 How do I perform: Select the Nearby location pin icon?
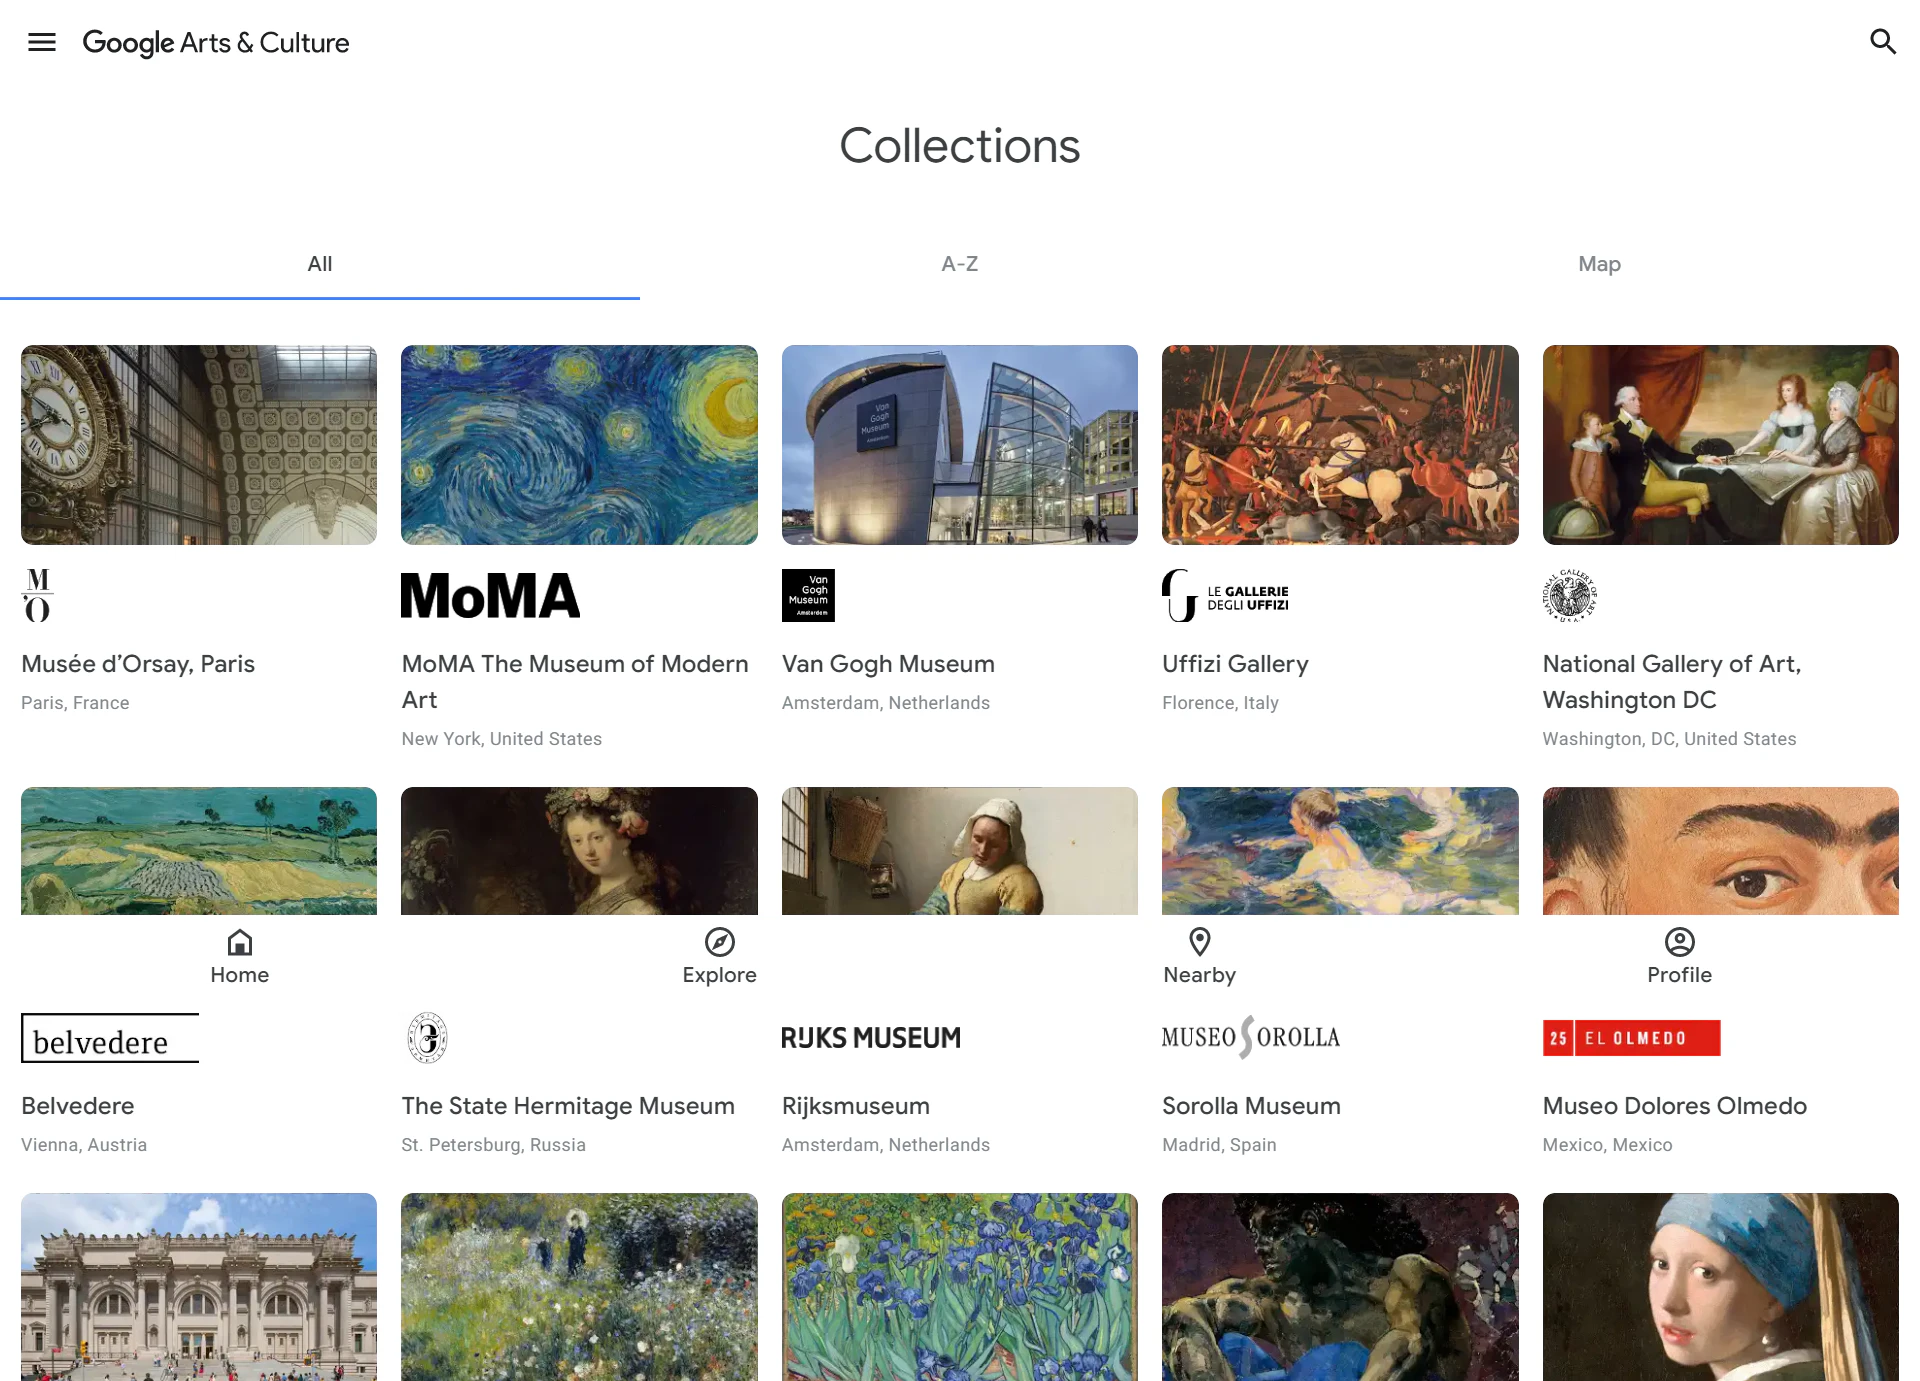1199,942
